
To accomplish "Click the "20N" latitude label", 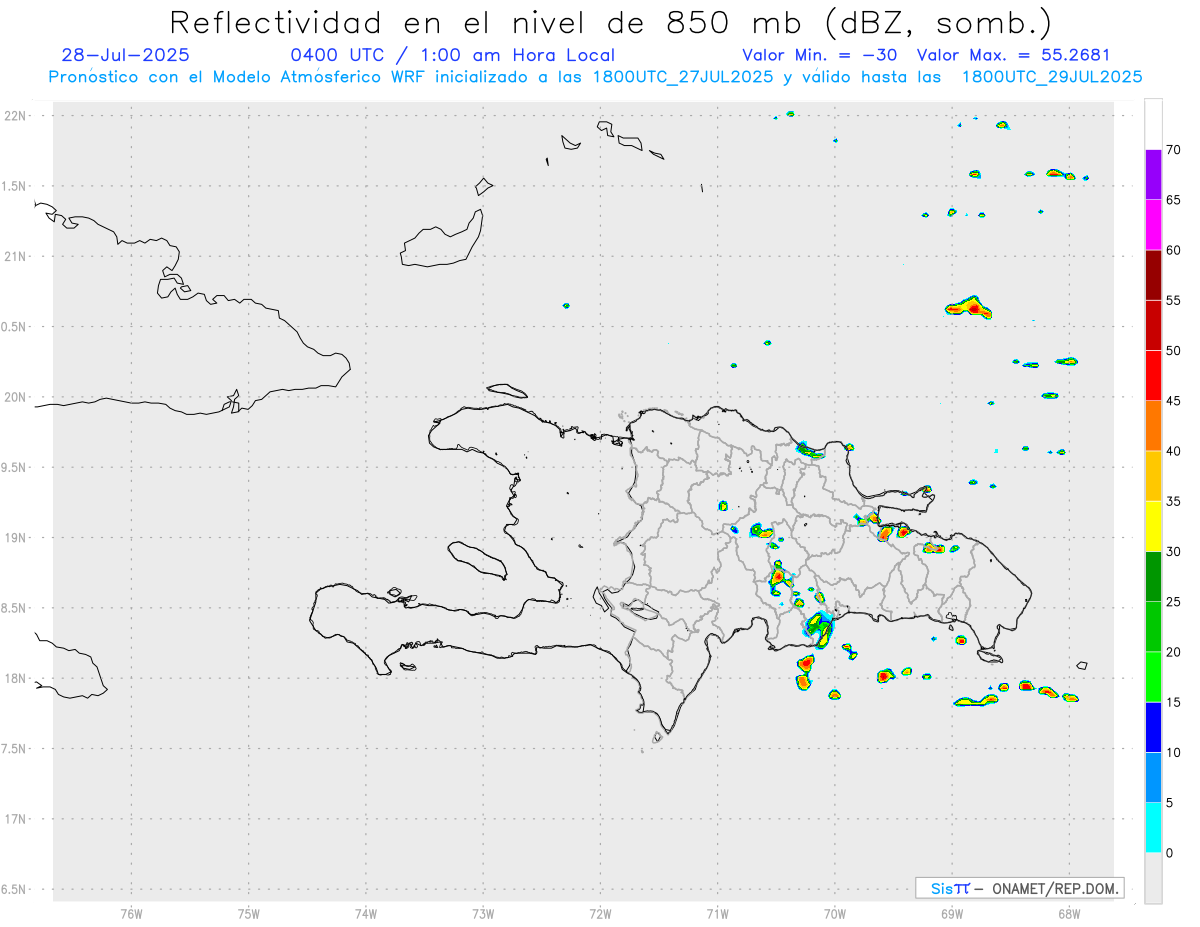I will tap(15, 397).
